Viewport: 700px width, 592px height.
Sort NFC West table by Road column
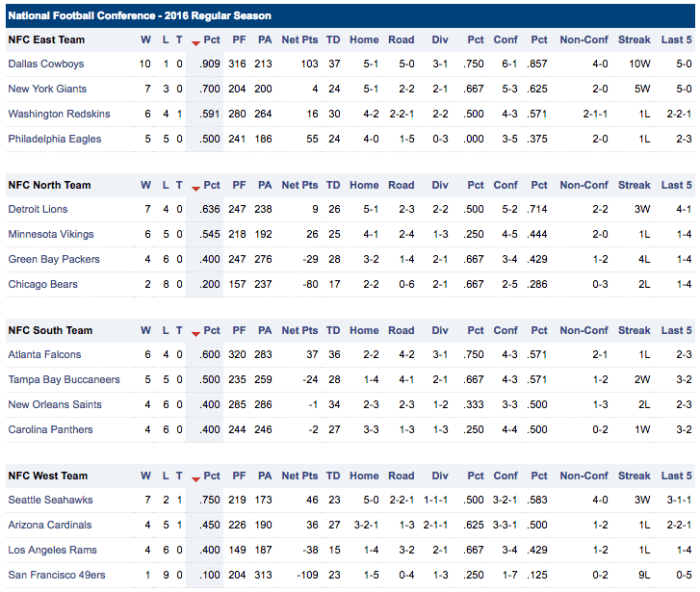(401, 475)
